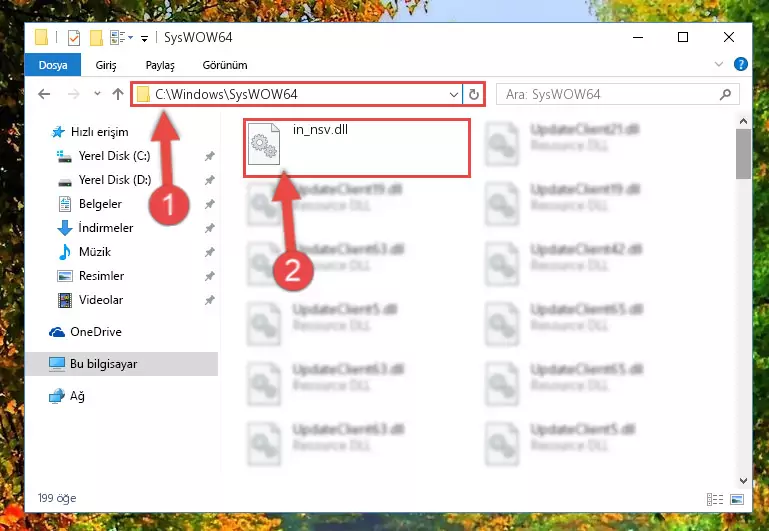Screen dimensions: 769x531
Task: Go back with the left arrow button
Action: [x=44, y=94]
